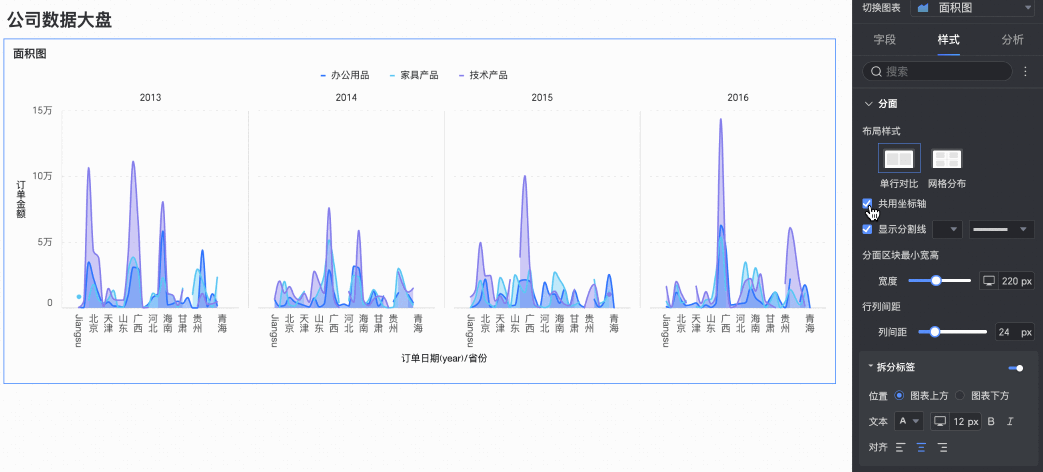Click the 分面区块最小宽高 label
This screenshot has width=1043, height=472.
pyautogui.click(x=900, y=255)
